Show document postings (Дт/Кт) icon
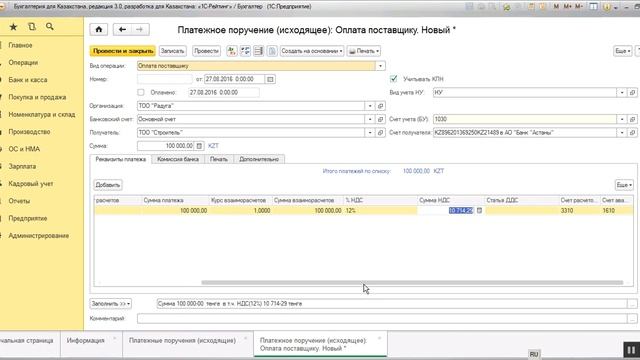Screen dimensions: 640x360 [x=232, y=51]
